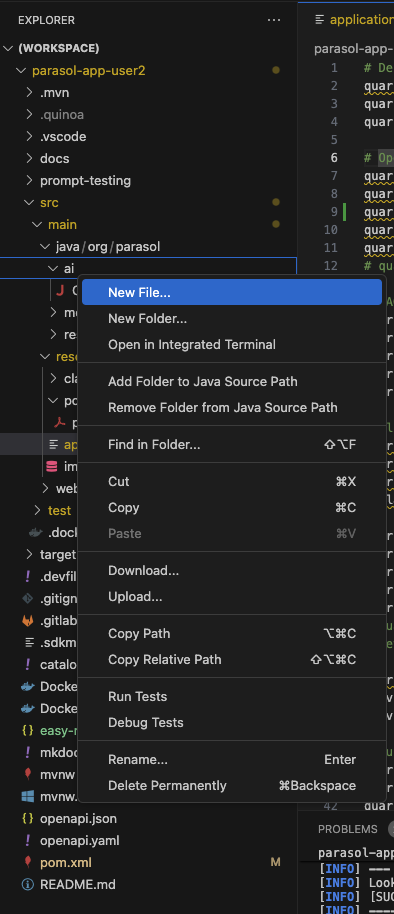The image size is (394, 914).
Task: Expand the .quinoa folder
Action: click(x=30, y=115)
